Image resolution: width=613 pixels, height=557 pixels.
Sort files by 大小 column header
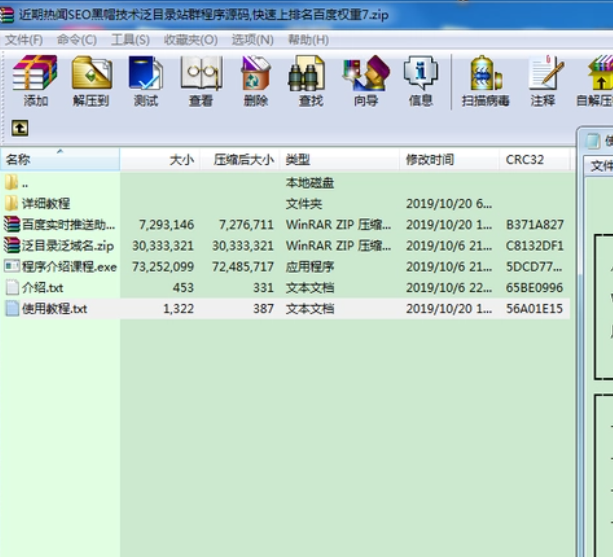[160, 159]
